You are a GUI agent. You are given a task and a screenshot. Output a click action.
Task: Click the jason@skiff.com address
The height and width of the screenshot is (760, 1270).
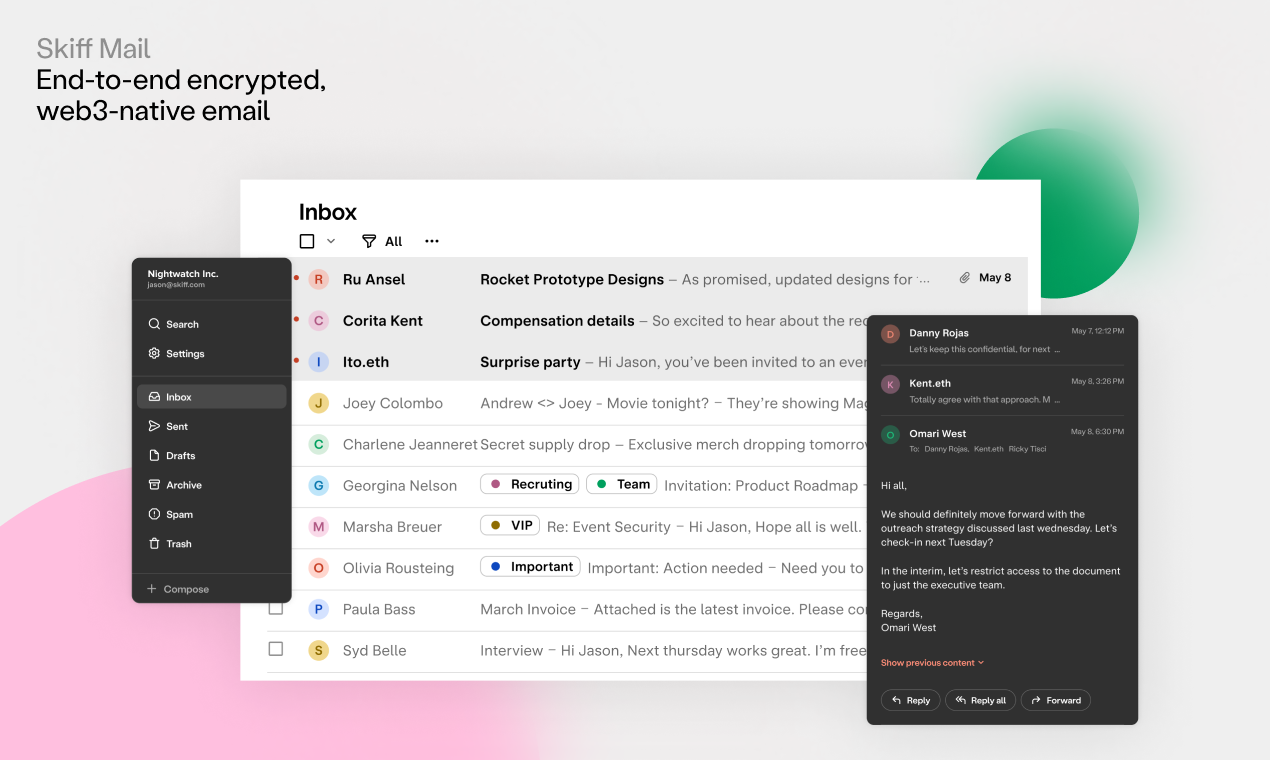coord(176,285)
